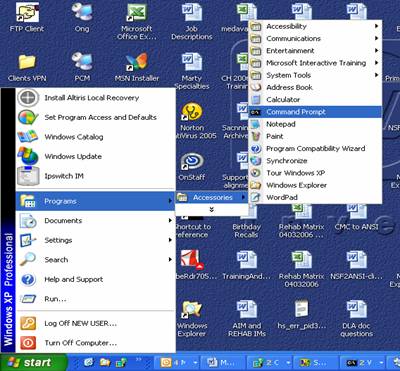Open Rehab Matrix 04032006 ... spreadsheet icon
This screenshot has width=400, height=371.
301,220
